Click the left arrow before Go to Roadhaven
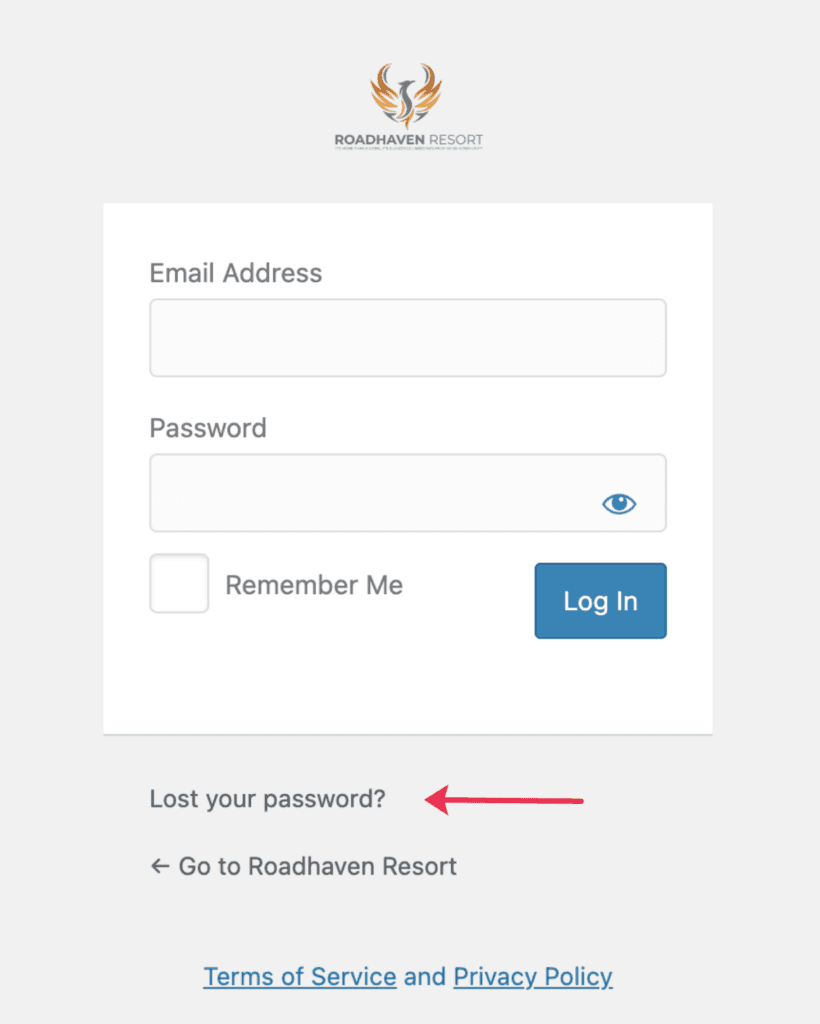This screenshot has height=1024, width=820. point(160,866)
